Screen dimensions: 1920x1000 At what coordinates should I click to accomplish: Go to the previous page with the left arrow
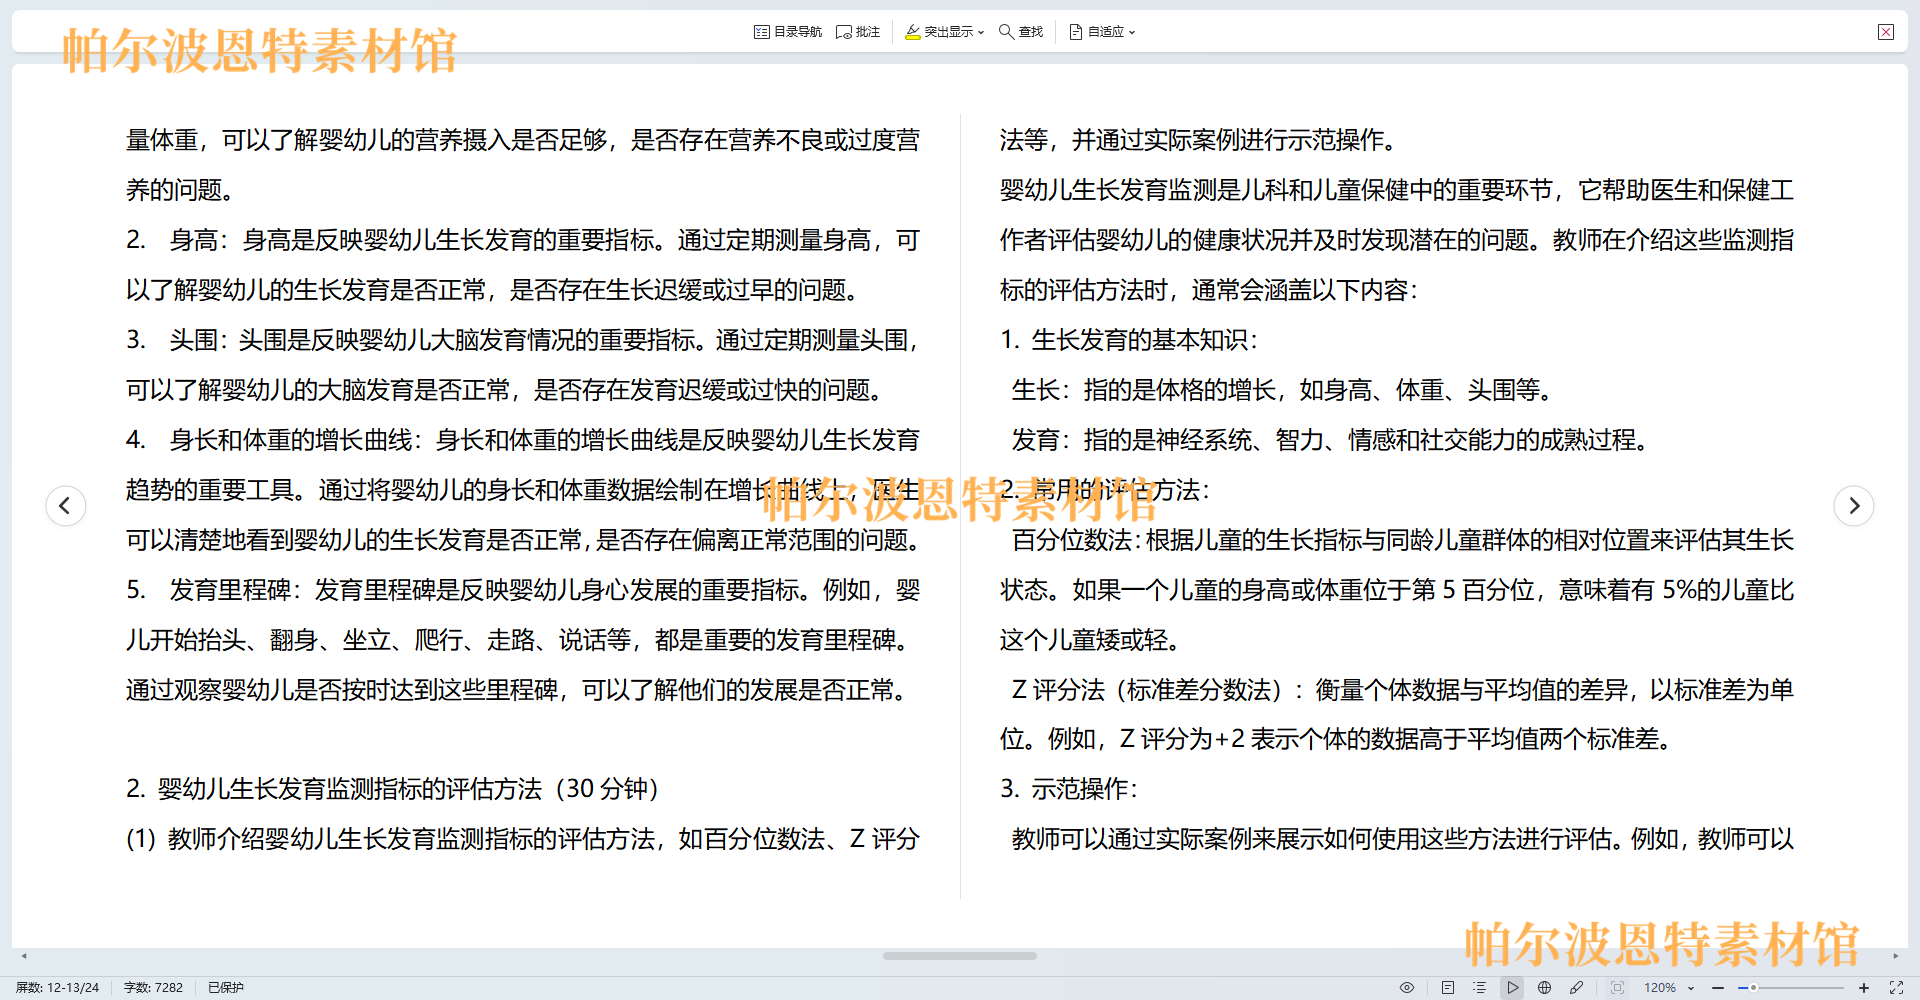tap(66, 505)
